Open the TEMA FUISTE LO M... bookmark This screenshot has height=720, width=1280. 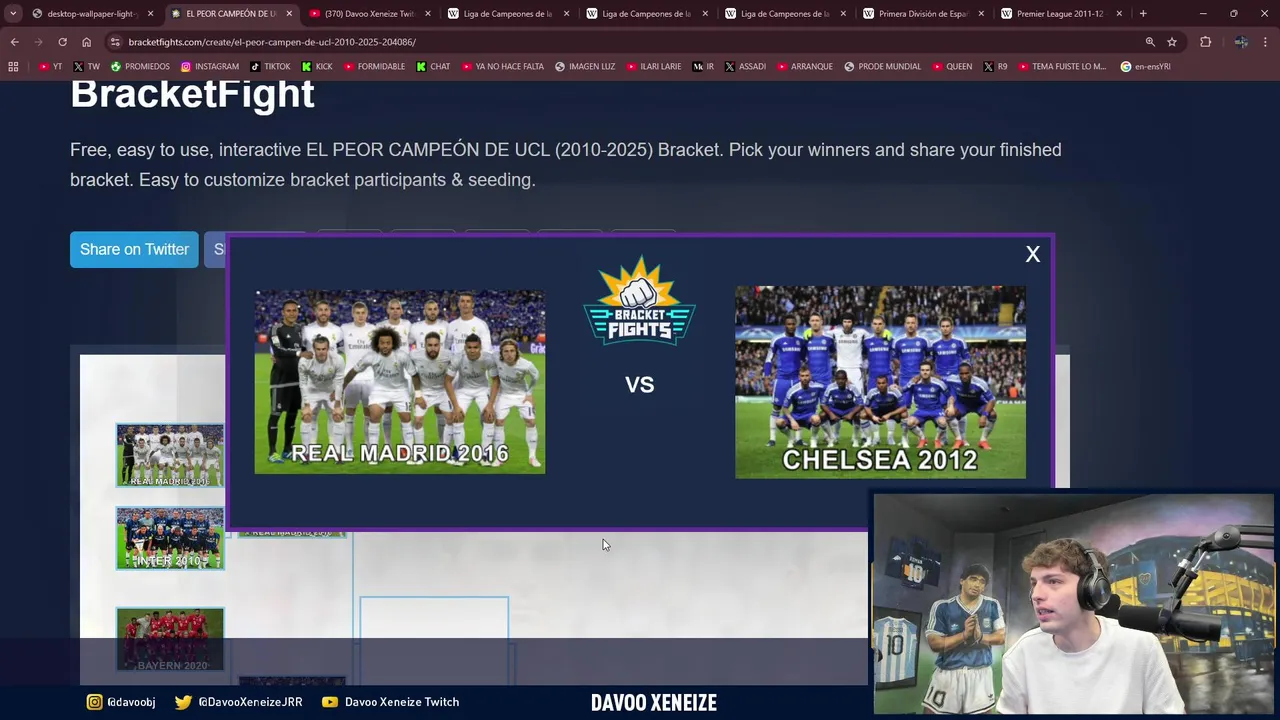1062,67
